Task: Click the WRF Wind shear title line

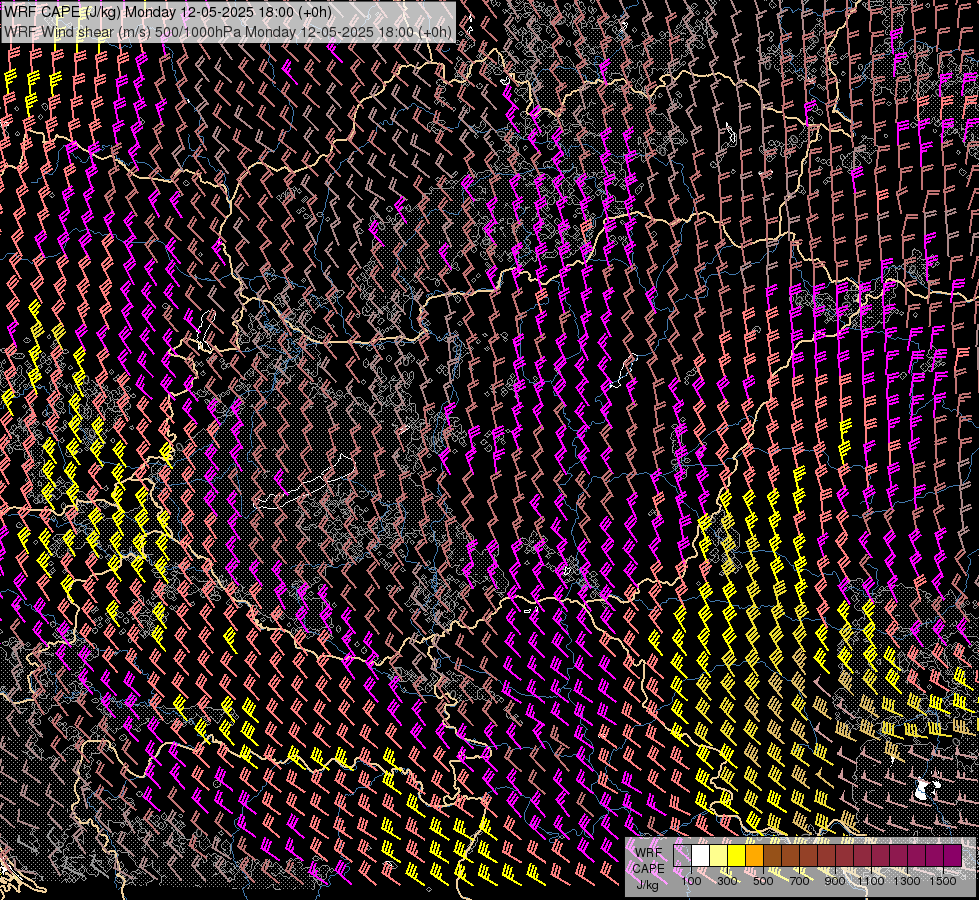Action: click(x=228, y=32)
